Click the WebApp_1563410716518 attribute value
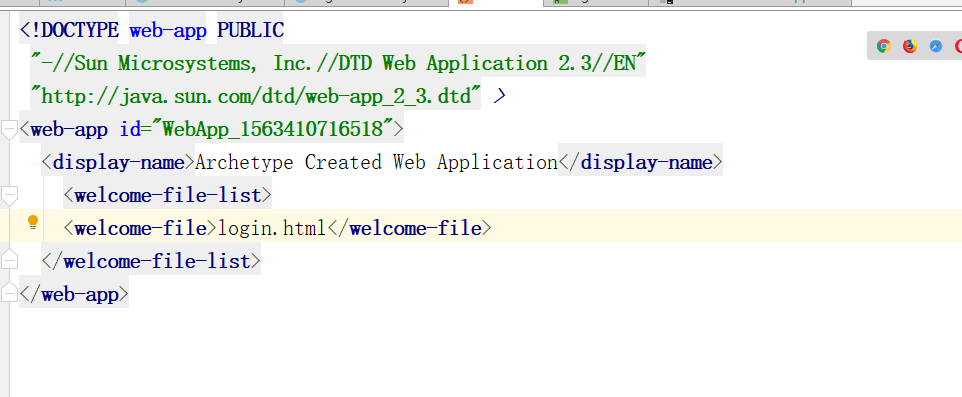 pos(272,129)
